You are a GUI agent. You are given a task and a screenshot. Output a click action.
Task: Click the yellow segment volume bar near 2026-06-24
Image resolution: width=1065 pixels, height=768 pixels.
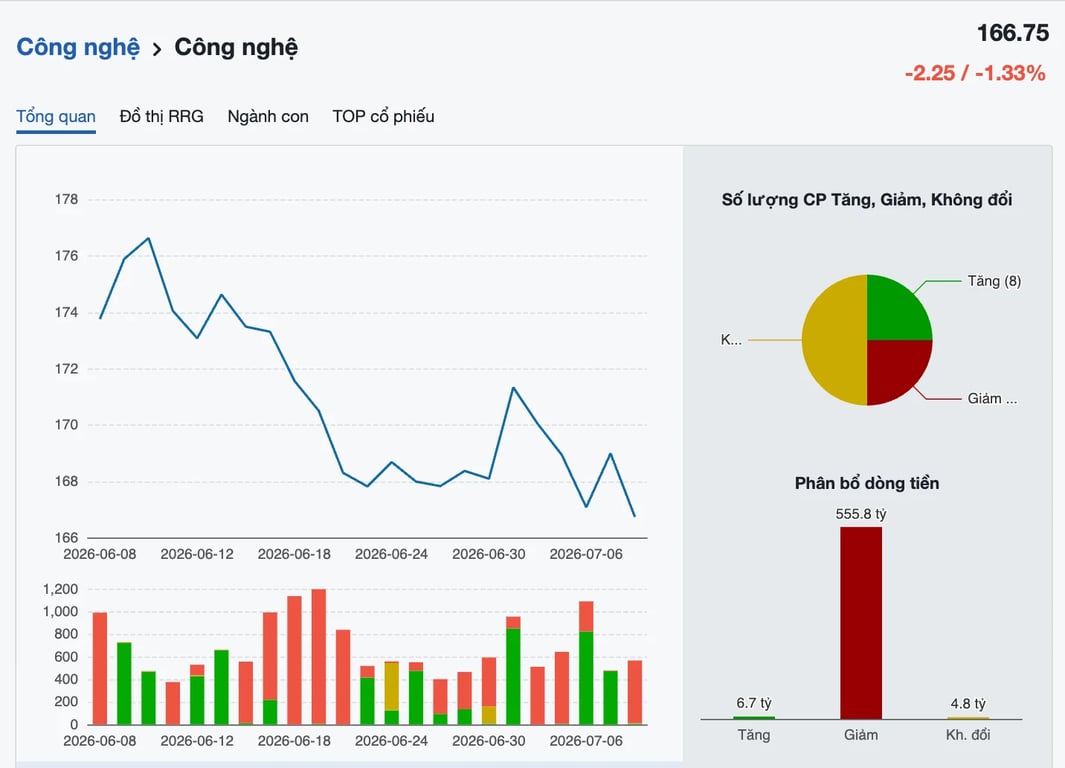(x=391, y=687)
